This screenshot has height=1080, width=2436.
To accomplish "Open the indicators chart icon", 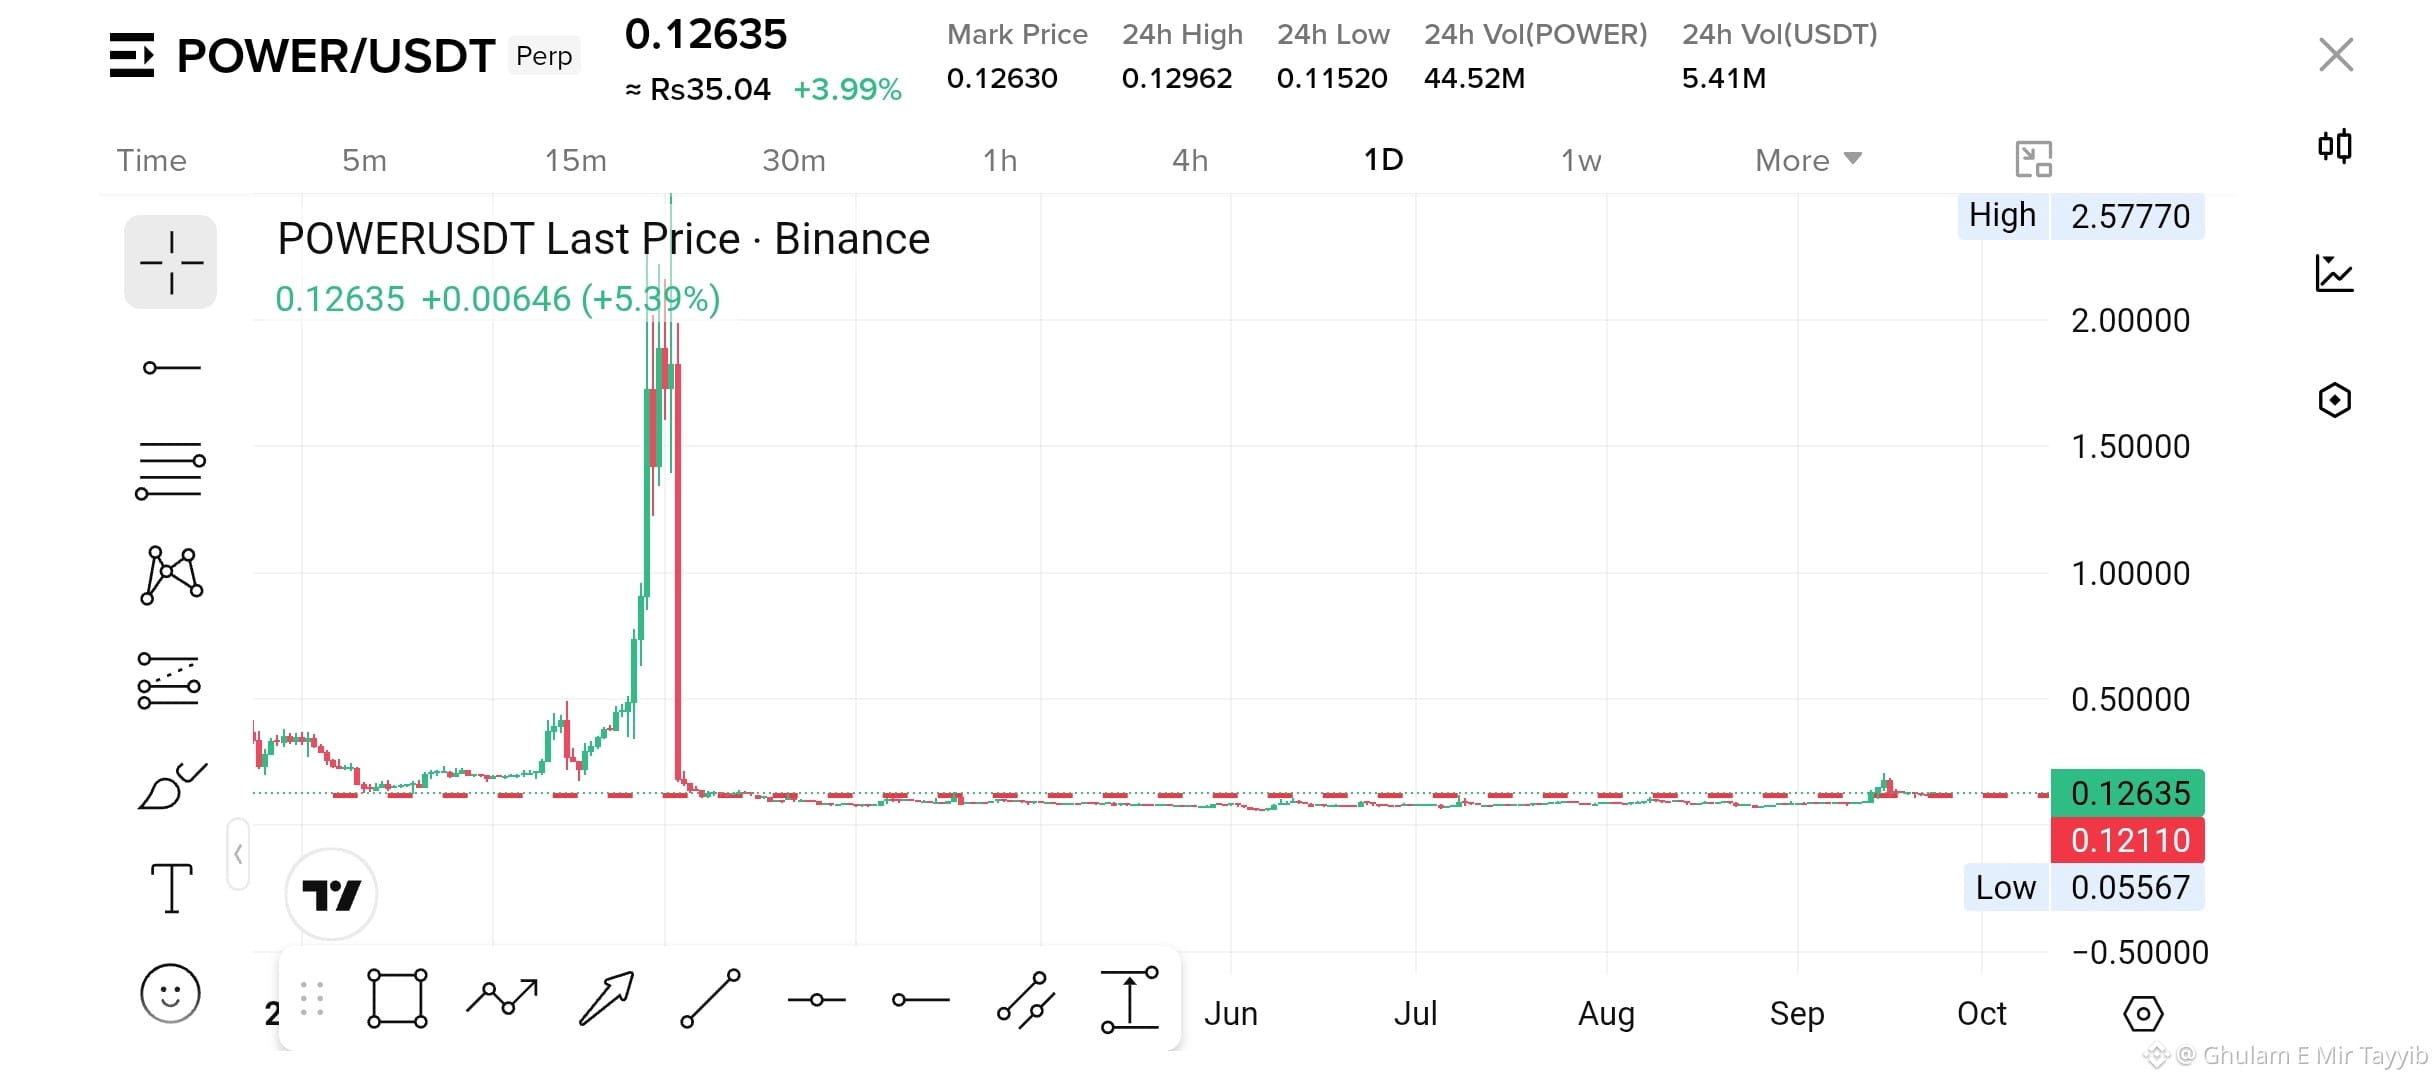I will (2334, 273).
